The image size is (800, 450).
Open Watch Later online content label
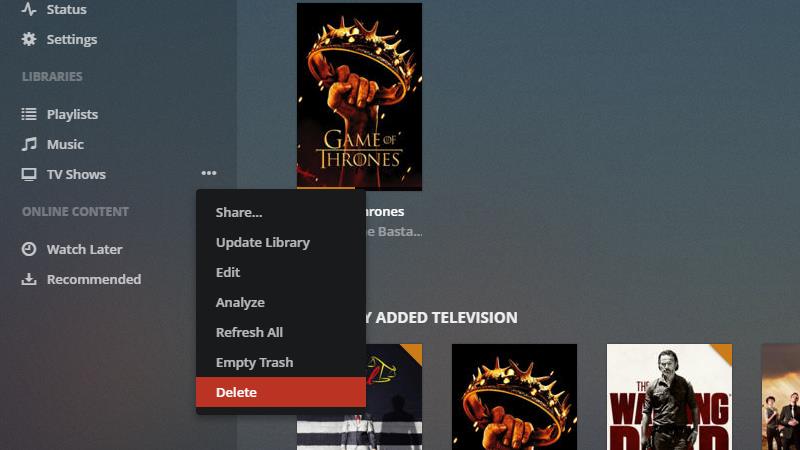pos(85,249)
